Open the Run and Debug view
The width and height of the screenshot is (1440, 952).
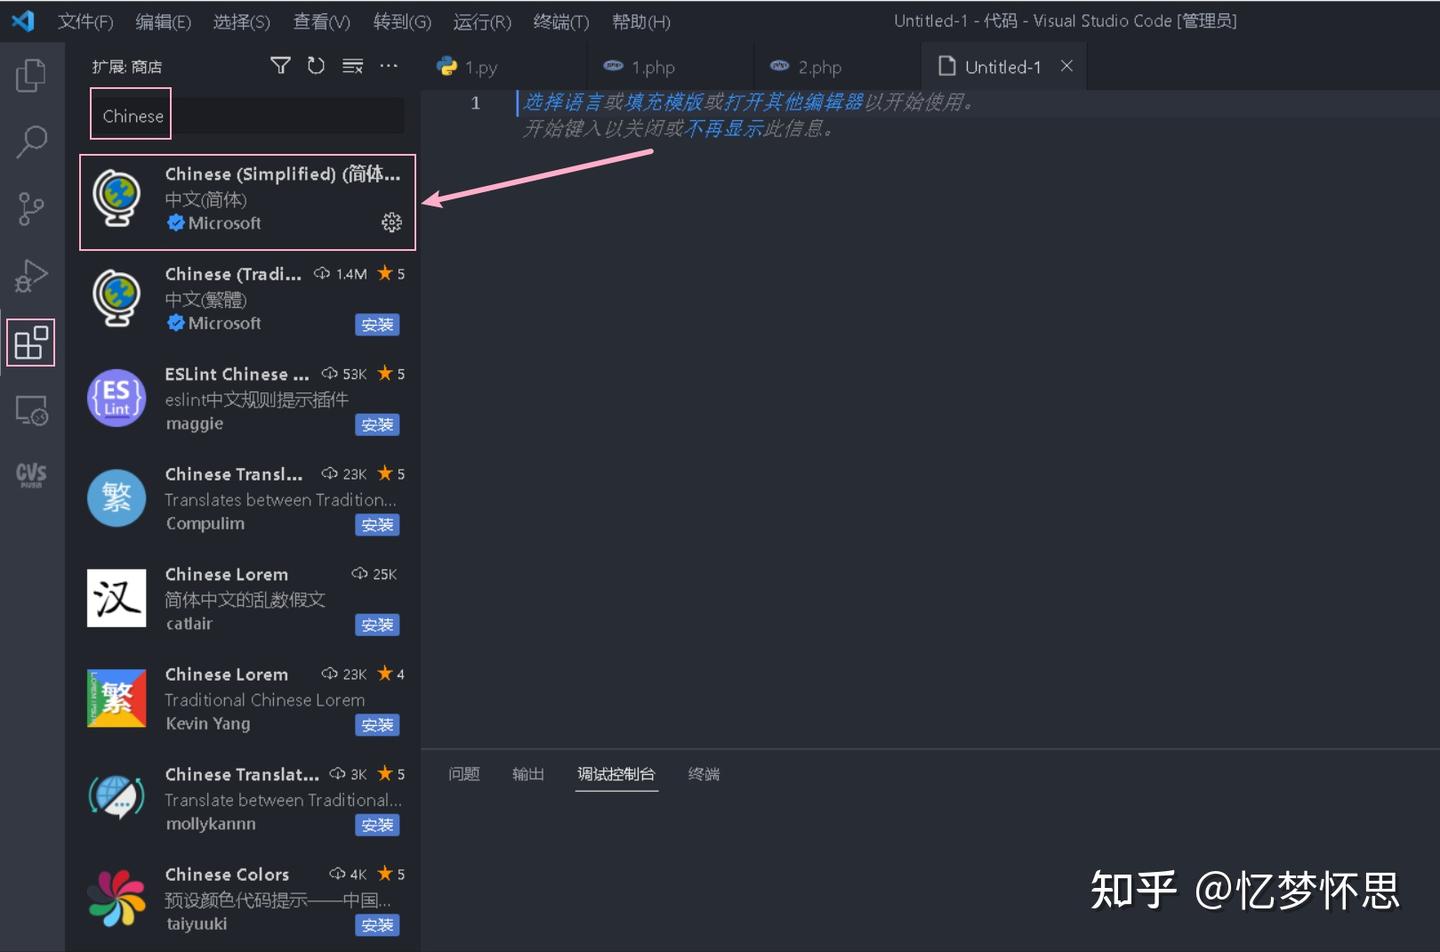(30, 276)
